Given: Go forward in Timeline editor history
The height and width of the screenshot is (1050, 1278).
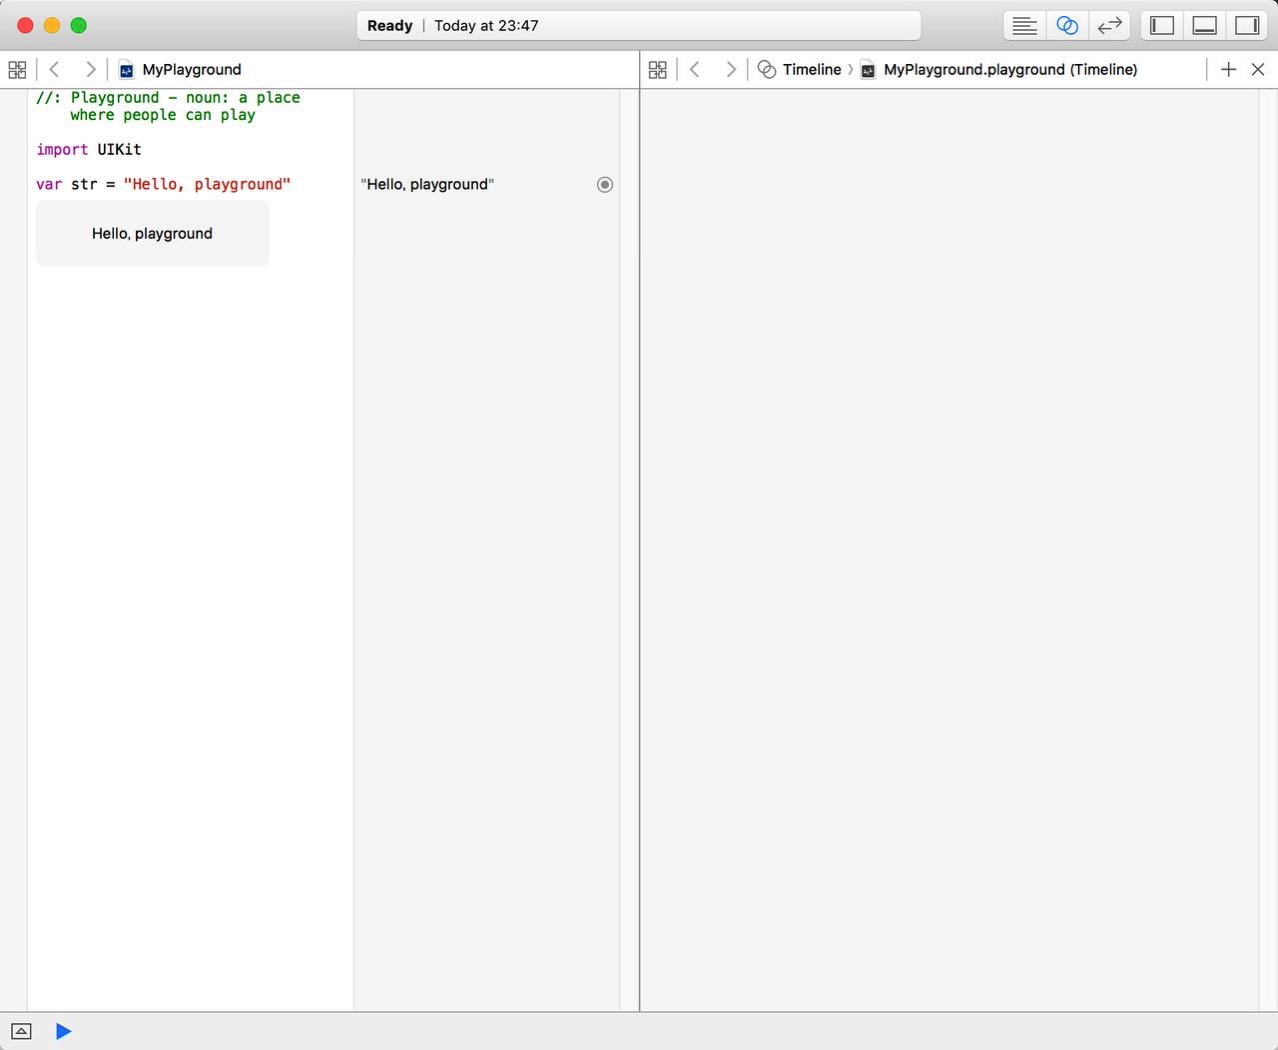Looking at the screenshot, I should 730,70.
